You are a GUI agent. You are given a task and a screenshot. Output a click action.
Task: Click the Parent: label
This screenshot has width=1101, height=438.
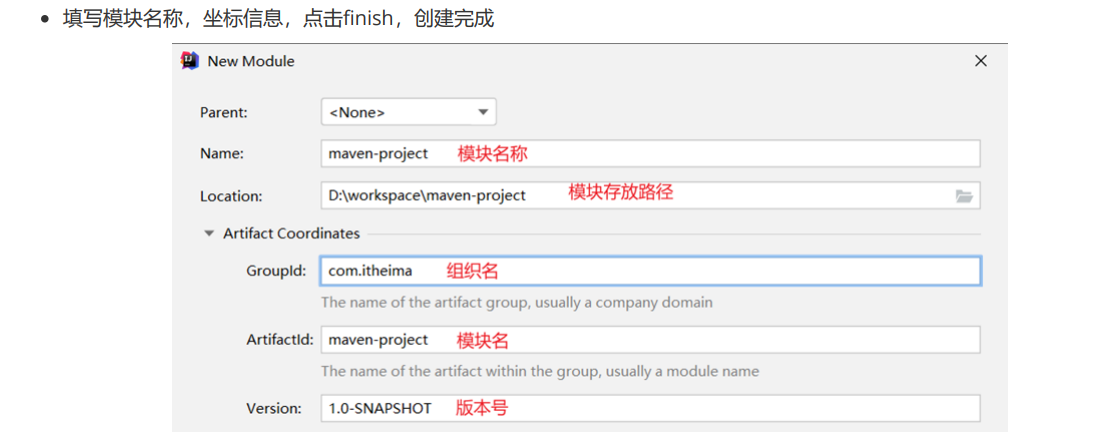[223, 112]
